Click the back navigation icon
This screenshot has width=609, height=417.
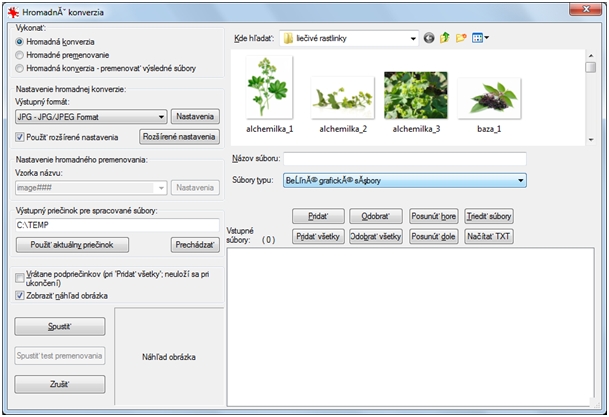429,38
